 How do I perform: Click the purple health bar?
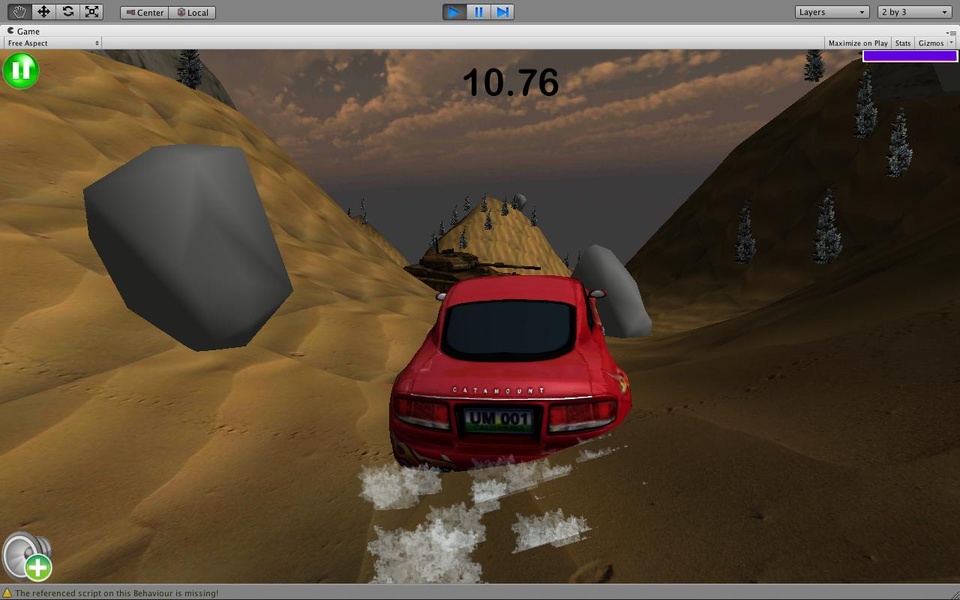910,56
